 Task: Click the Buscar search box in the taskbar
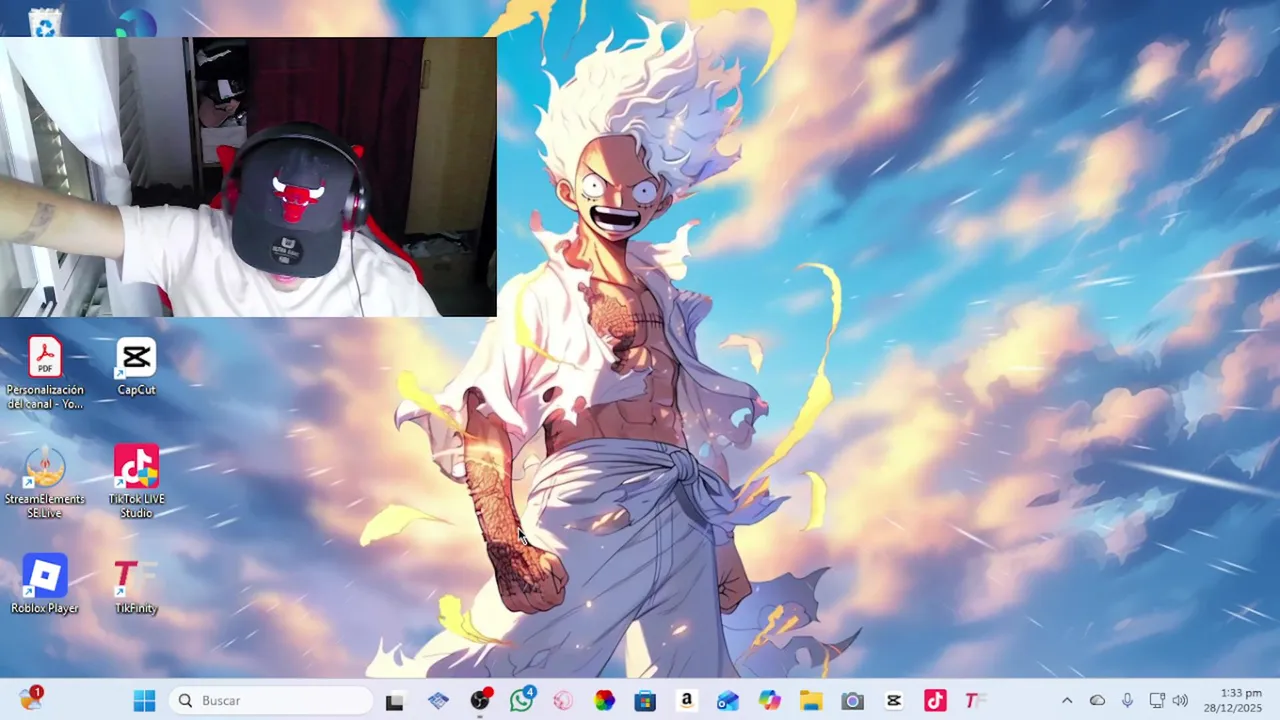pos(271,701)
